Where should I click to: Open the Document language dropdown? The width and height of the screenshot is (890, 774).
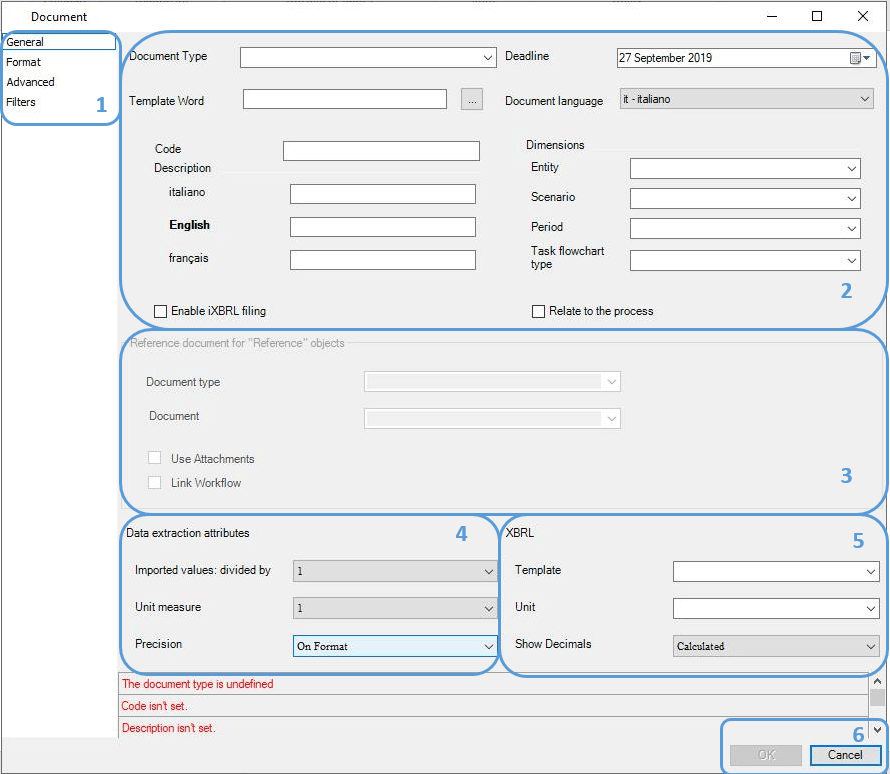(x=746, y=99)
